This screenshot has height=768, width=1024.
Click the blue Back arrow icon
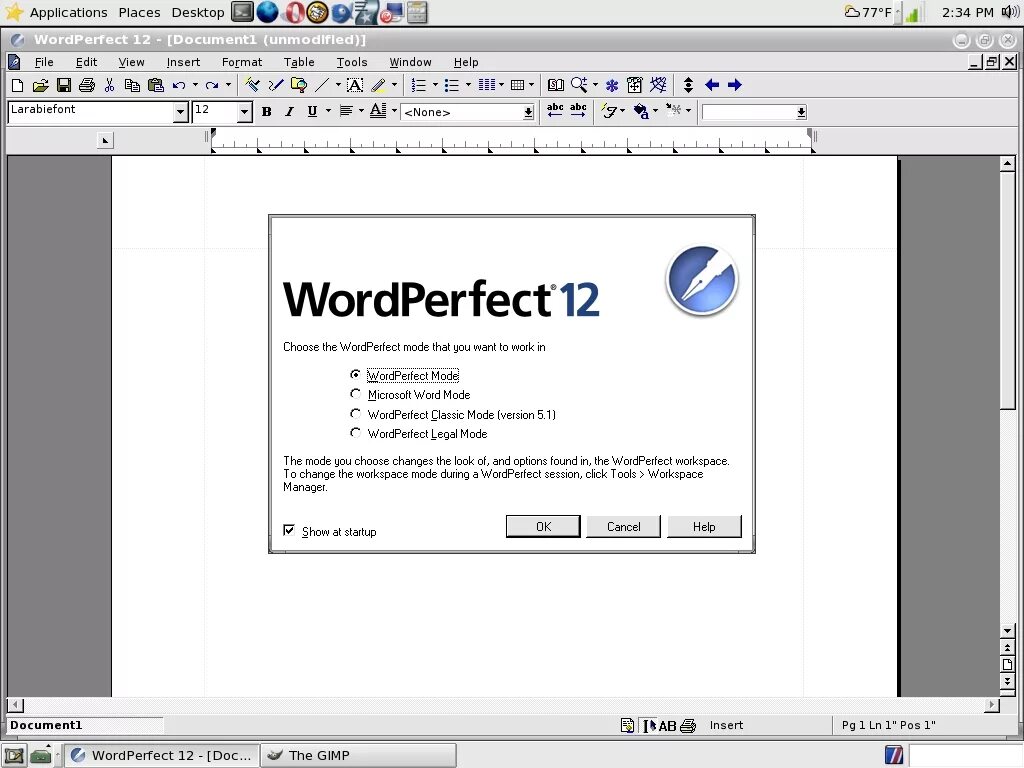click(712, 85)
